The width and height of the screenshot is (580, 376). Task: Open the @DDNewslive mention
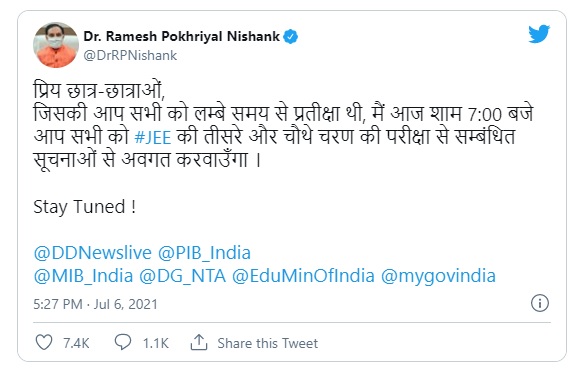[92, 253]
